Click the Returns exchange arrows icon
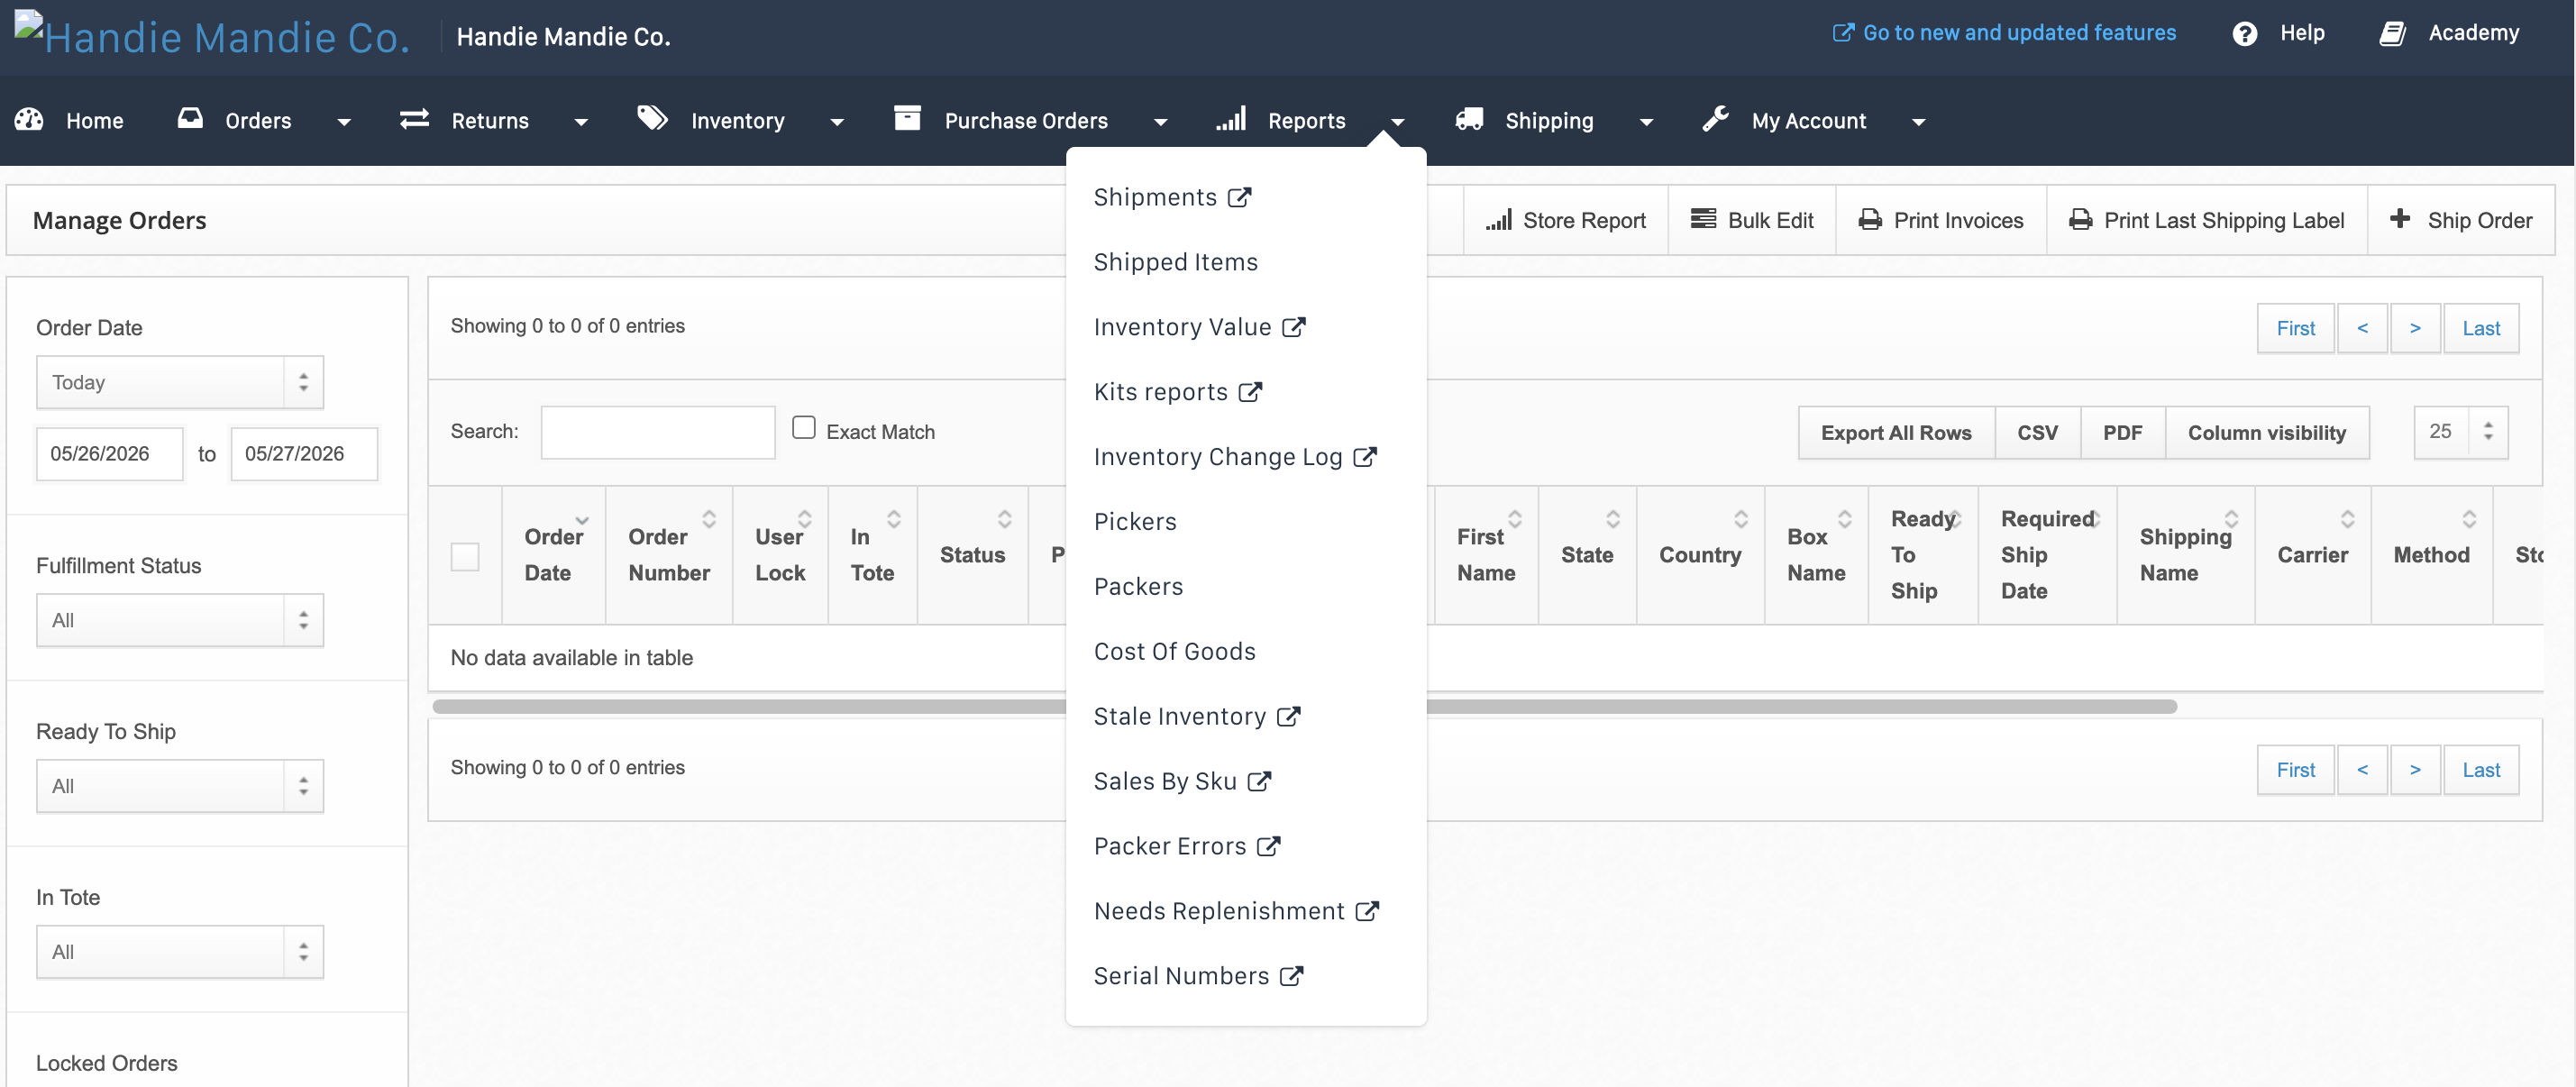Image resolution: width=2576 pixels, height=1087 pixels. pos(414,119)
